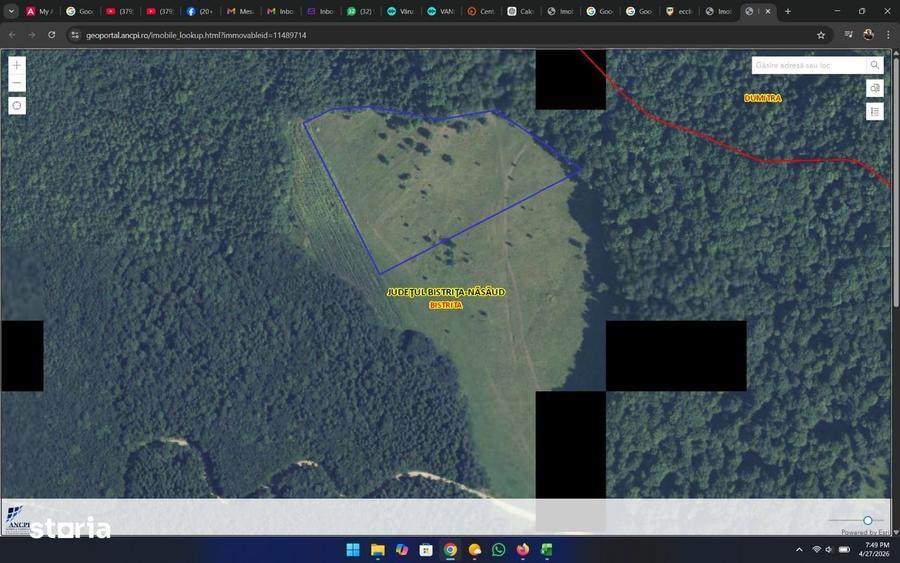Switch to the 'My A' tab
Image resolution: width=900 pixels, height=563 pixels.
(40, 11)
